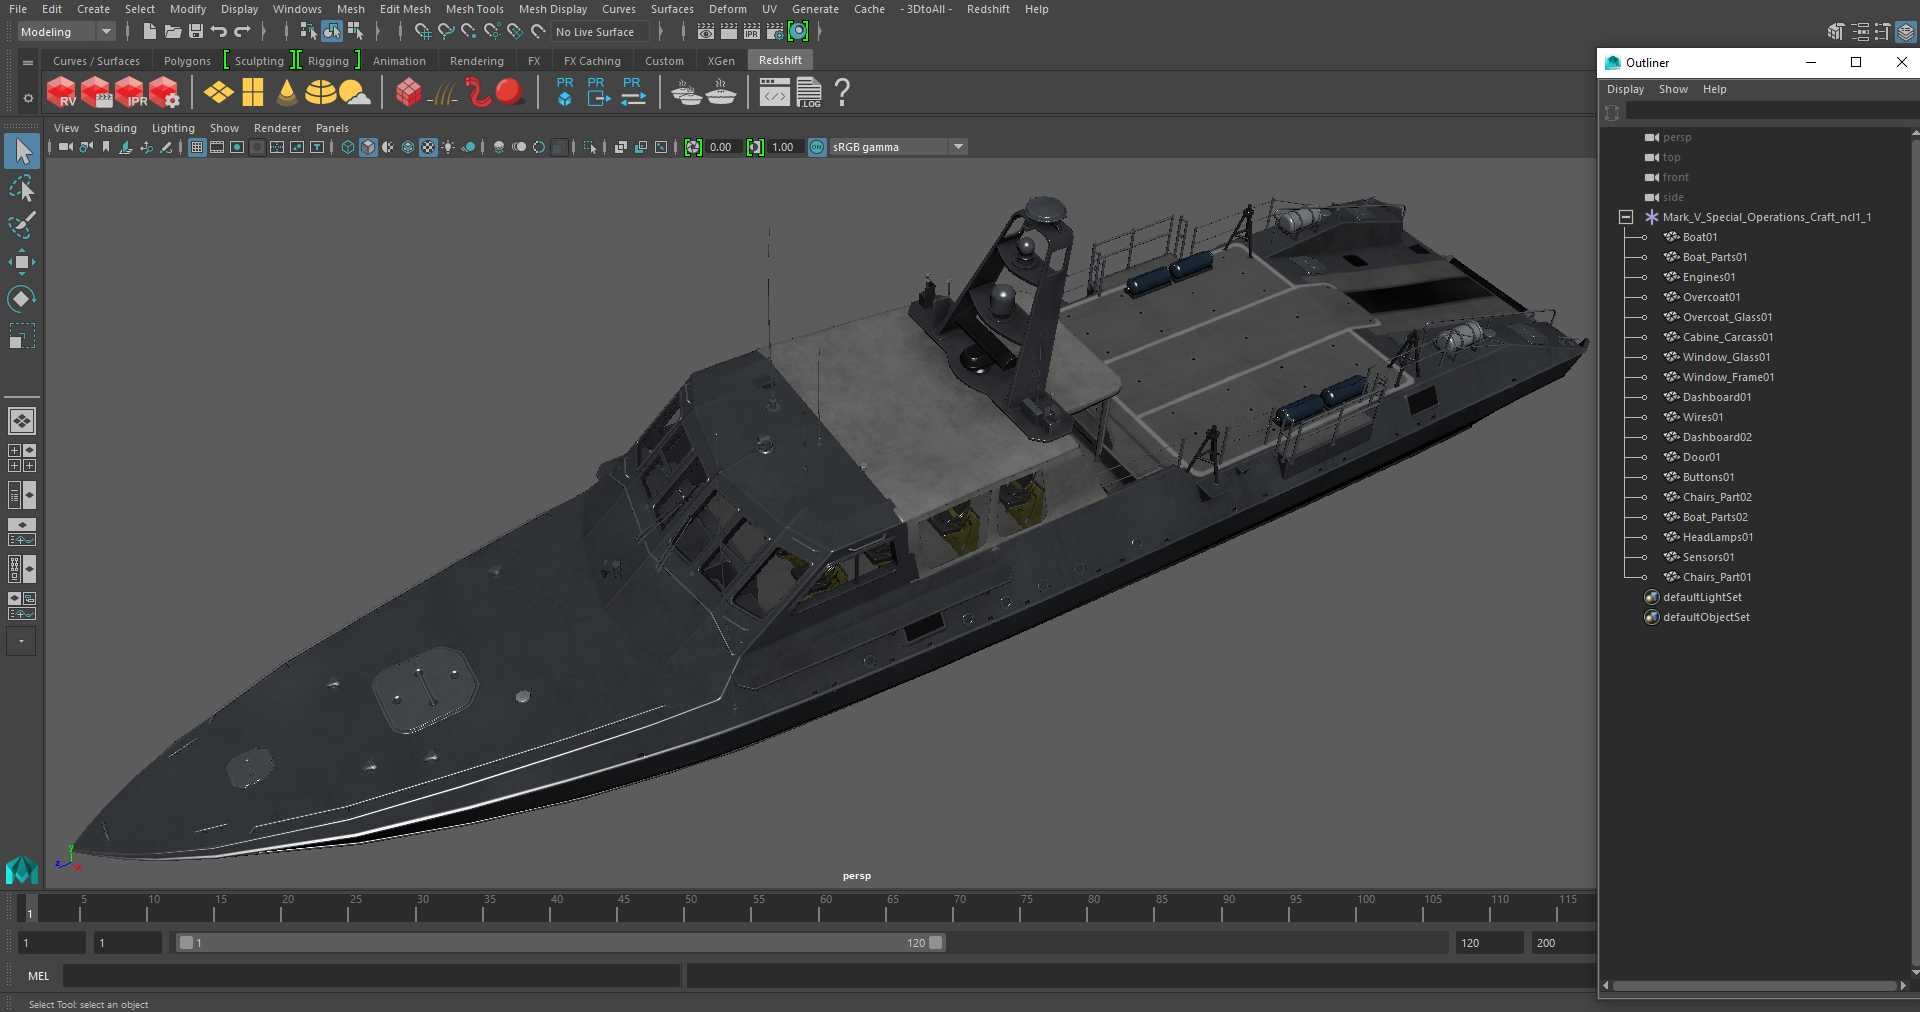
Task: Open the shelf tab options menu
Action: pos(28,62)
